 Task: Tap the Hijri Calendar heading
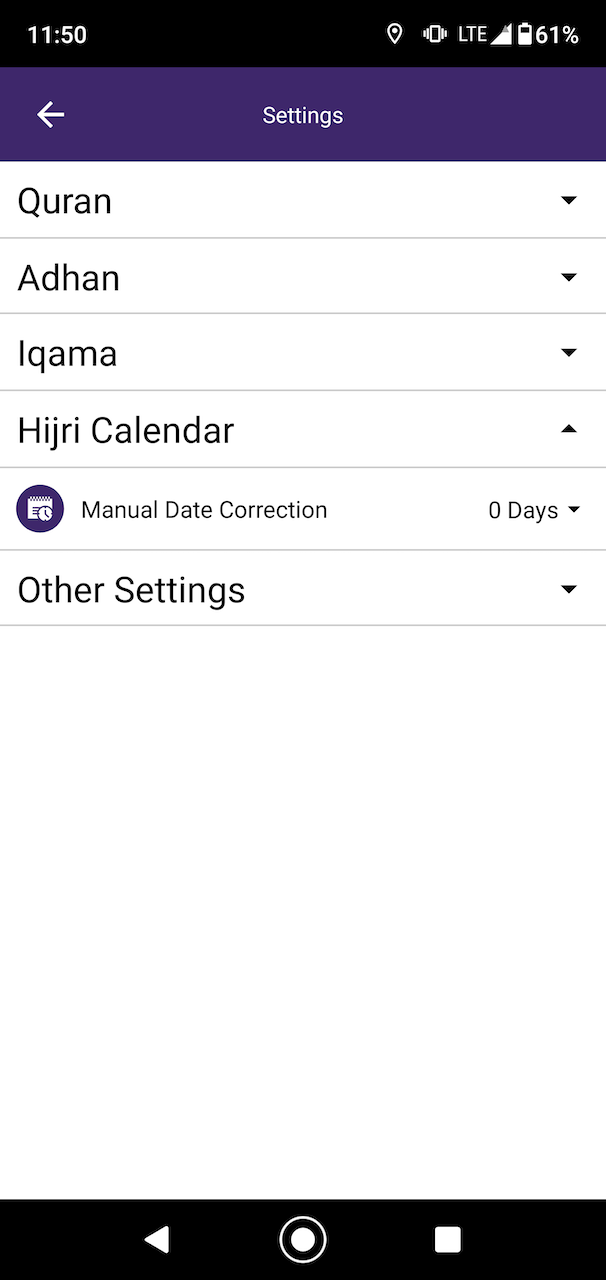126,431
